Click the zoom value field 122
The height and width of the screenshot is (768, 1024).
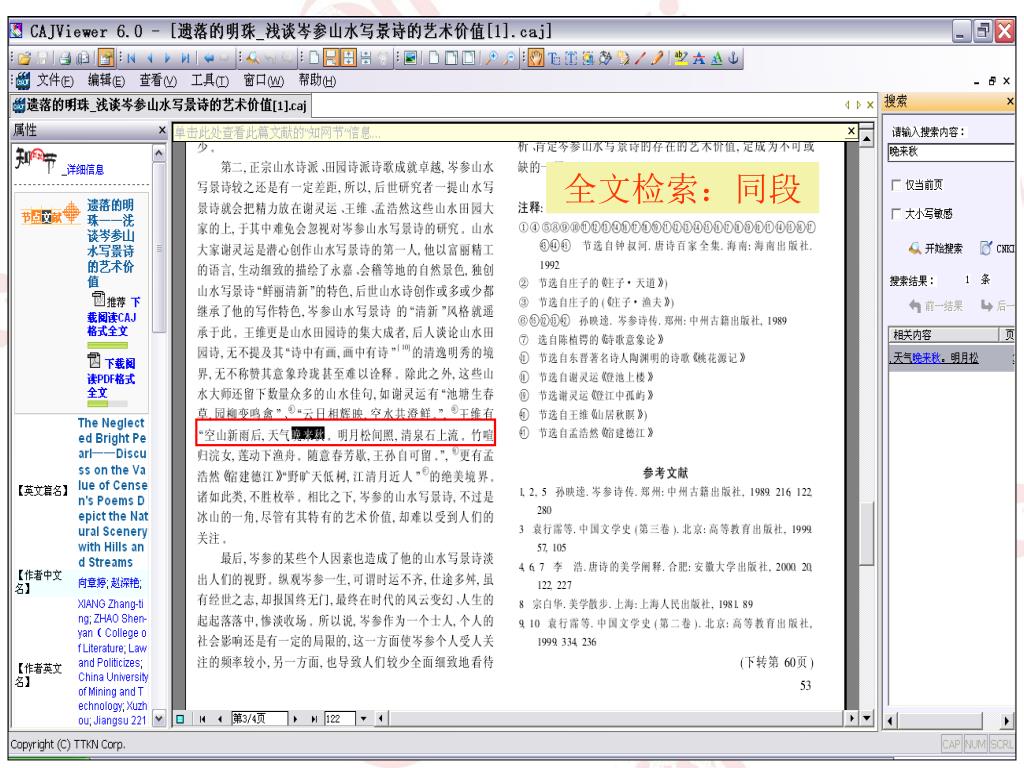[340, 718]
